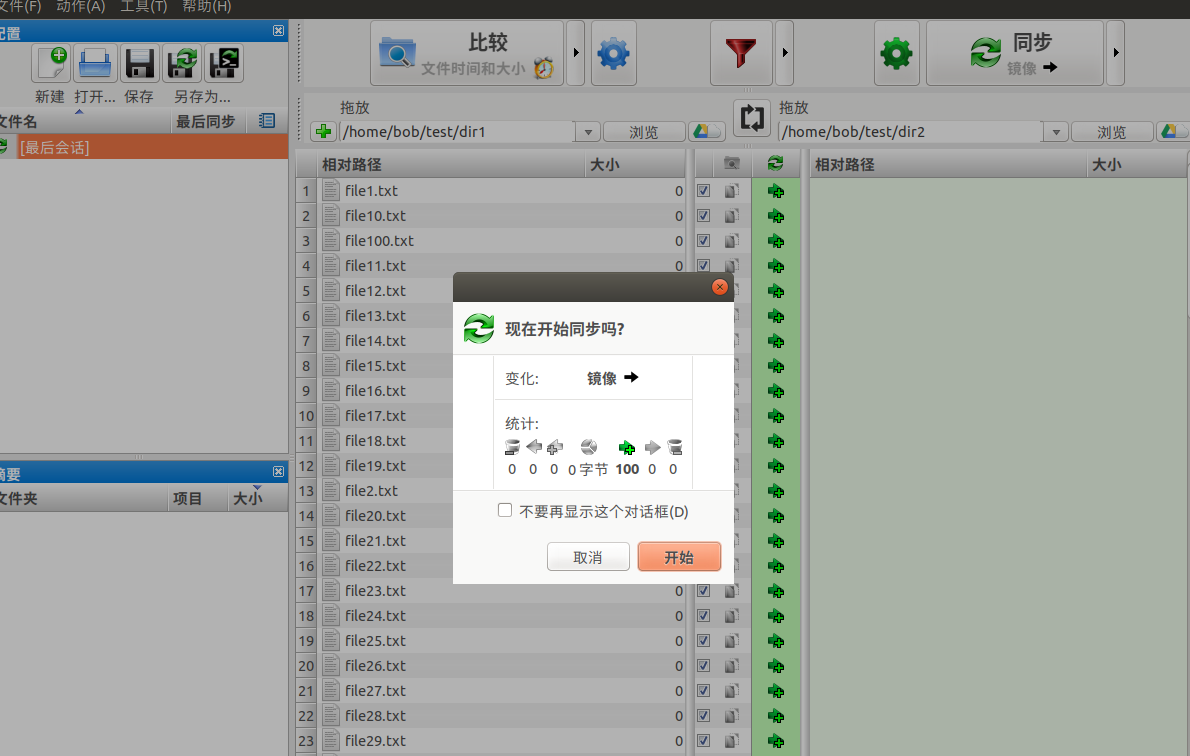
Task: Click the 保存 save configuration icon
Action: pyautogui.click(x=139, y=63)
